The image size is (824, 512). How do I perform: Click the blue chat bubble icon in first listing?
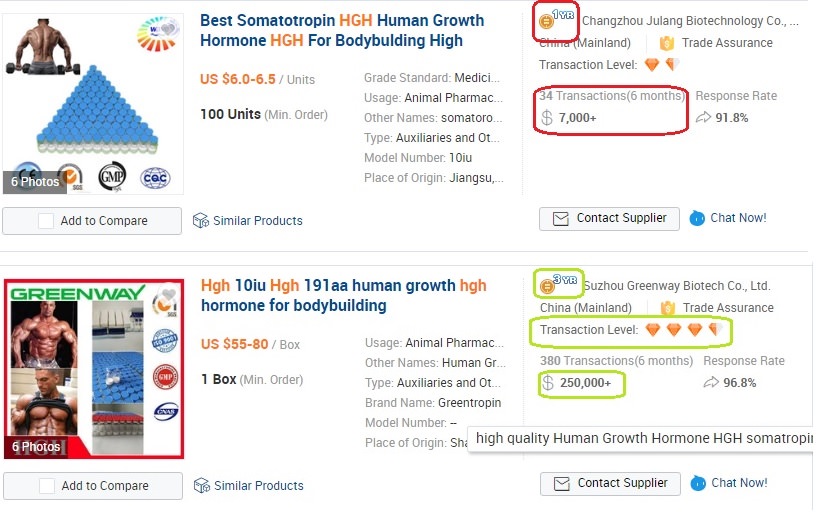[x=697, y=218]
